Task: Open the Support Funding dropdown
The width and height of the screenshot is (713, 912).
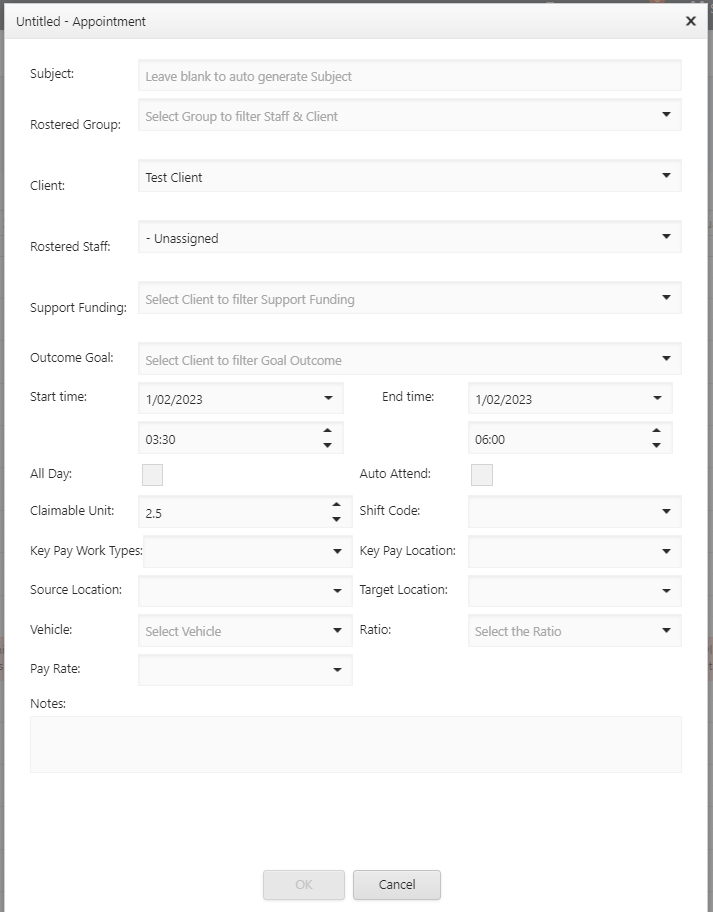Action: point(409,298)
